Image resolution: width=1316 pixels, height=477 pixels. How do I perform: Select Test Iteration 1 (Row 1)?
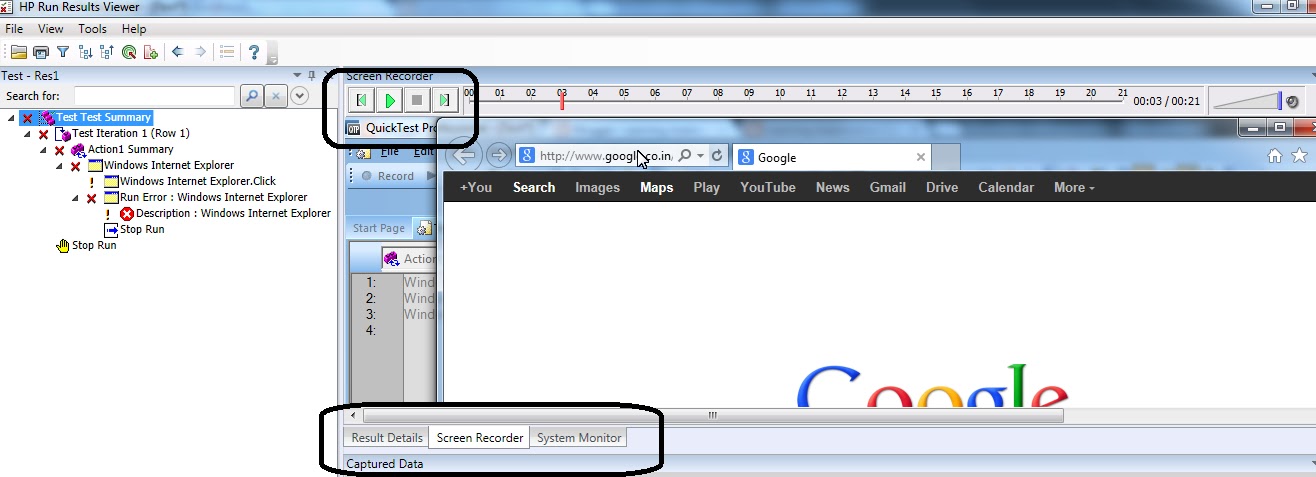coord(131,134)
